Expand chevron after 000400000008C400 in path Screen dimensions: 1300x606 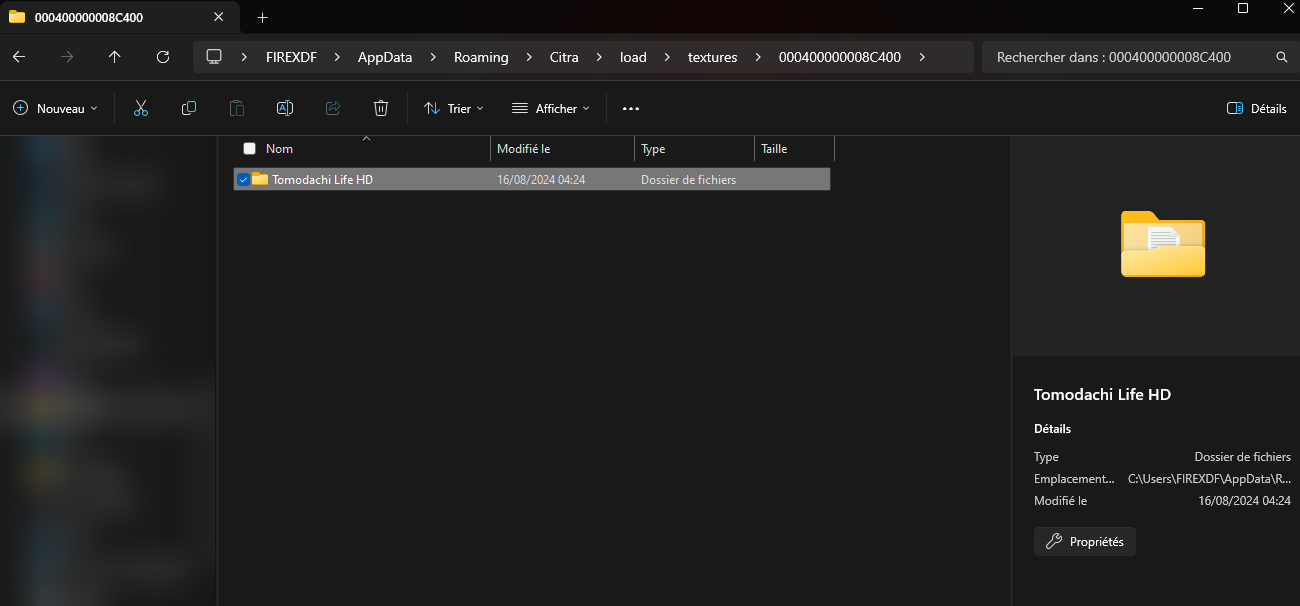coord(921,57)
